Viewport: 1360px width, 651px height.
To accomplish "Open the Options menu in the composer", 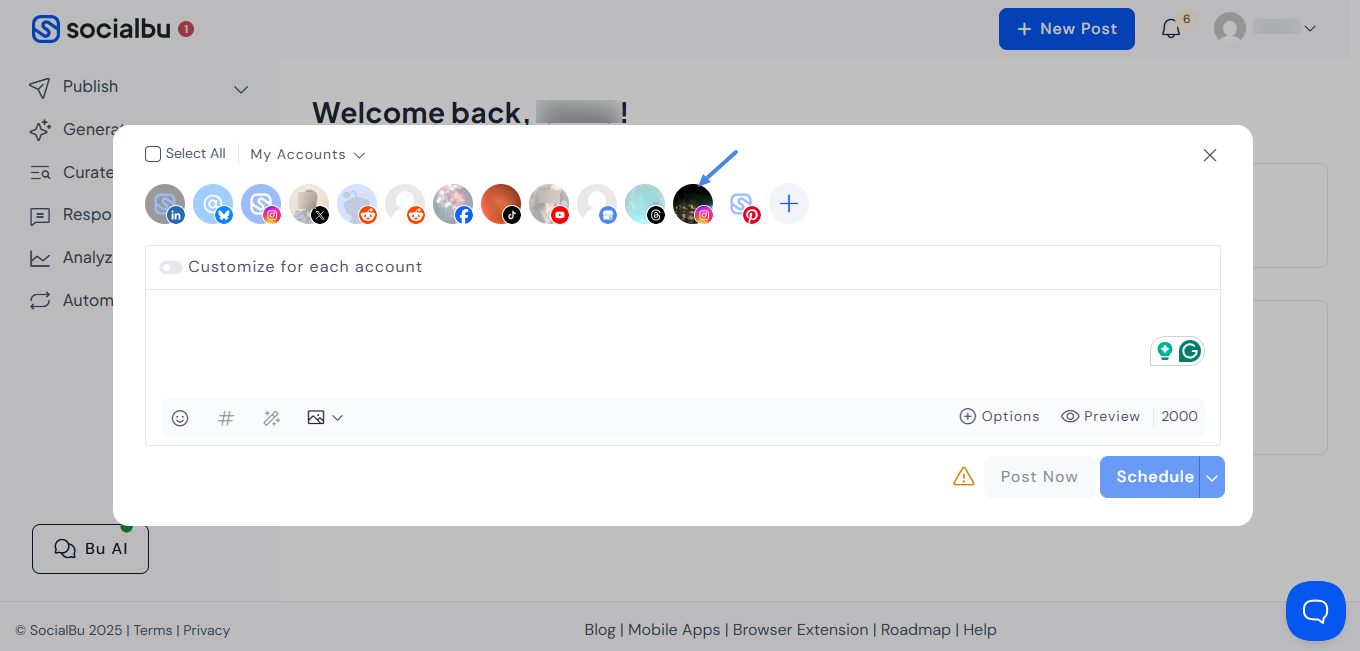I will point(999,416).
